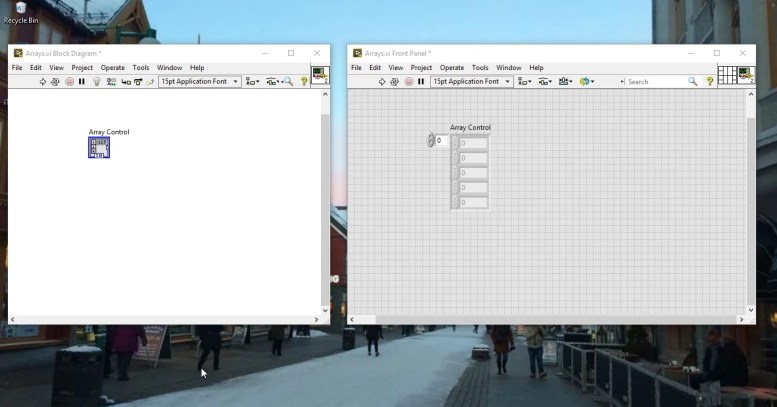This screenshot has height=407, width=777.
Task: Toggle Highlight Execution light bulb
Action: click(97, 82)
